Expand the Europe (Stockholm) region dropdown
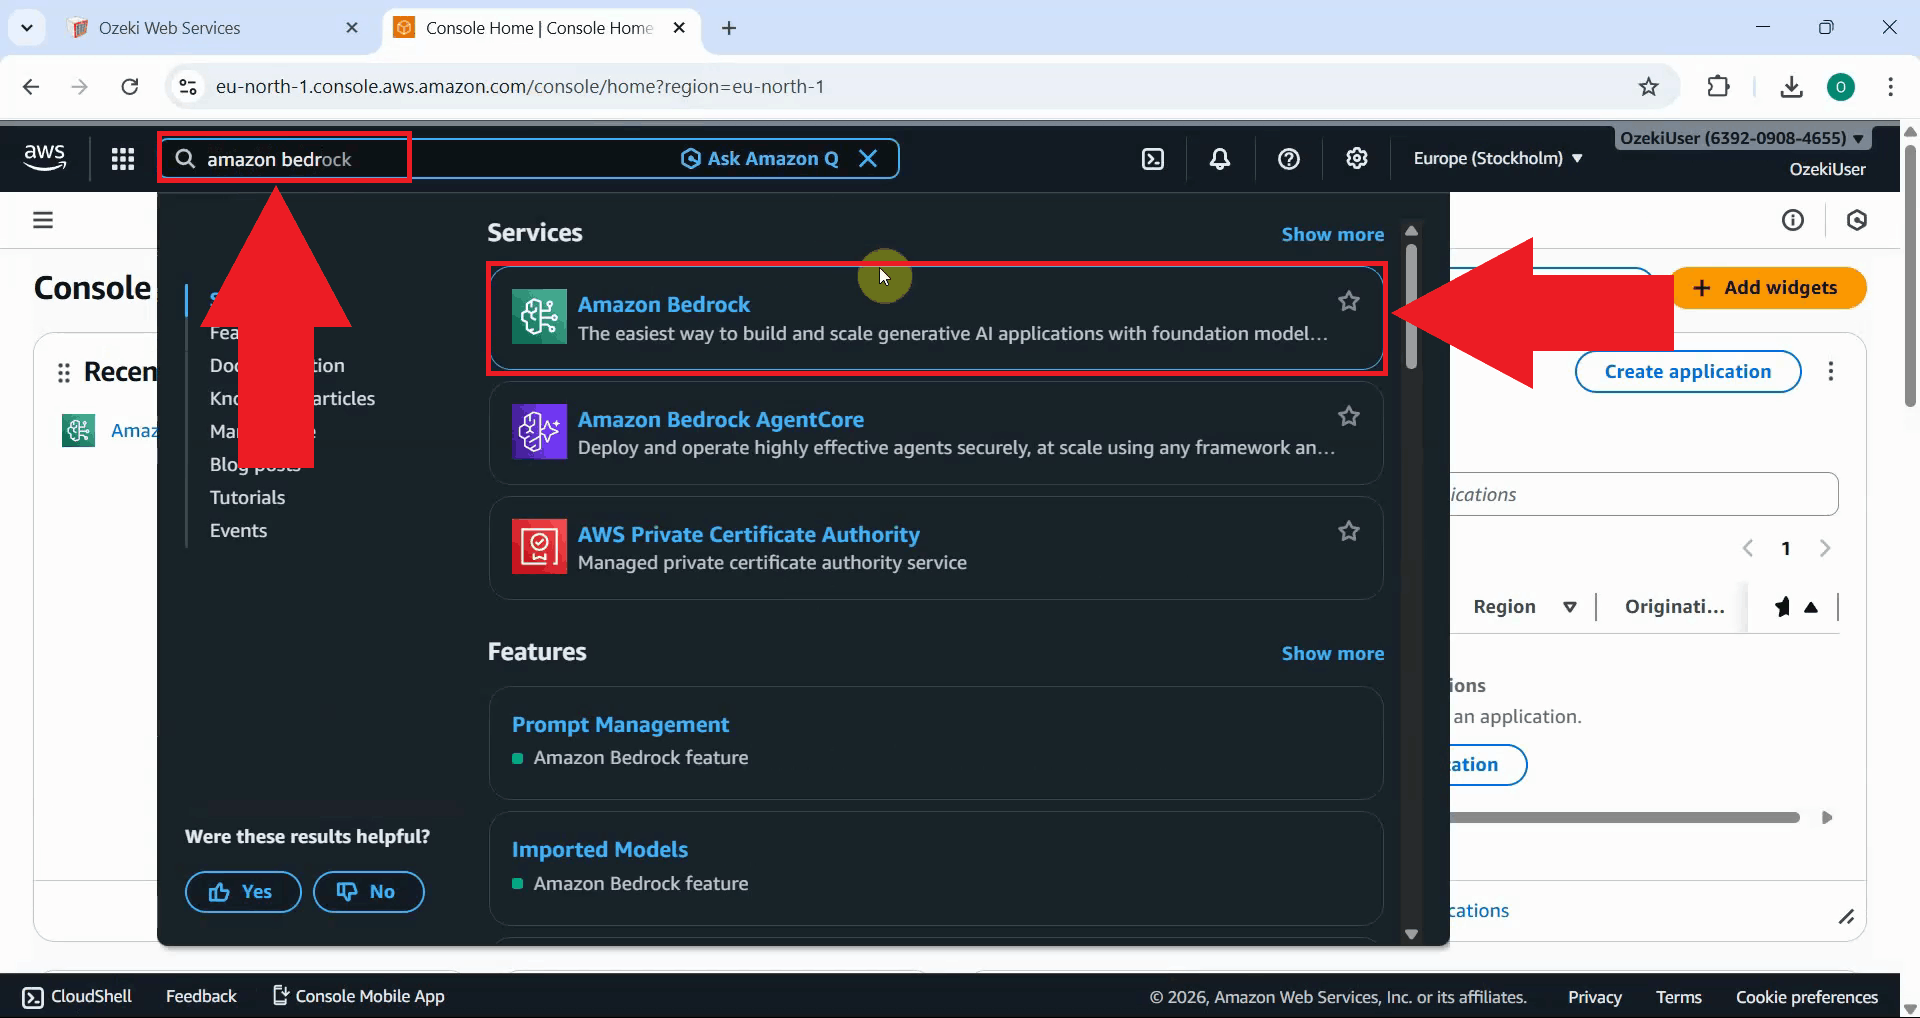The image size is (1920, 1018). pos(1497,159)
